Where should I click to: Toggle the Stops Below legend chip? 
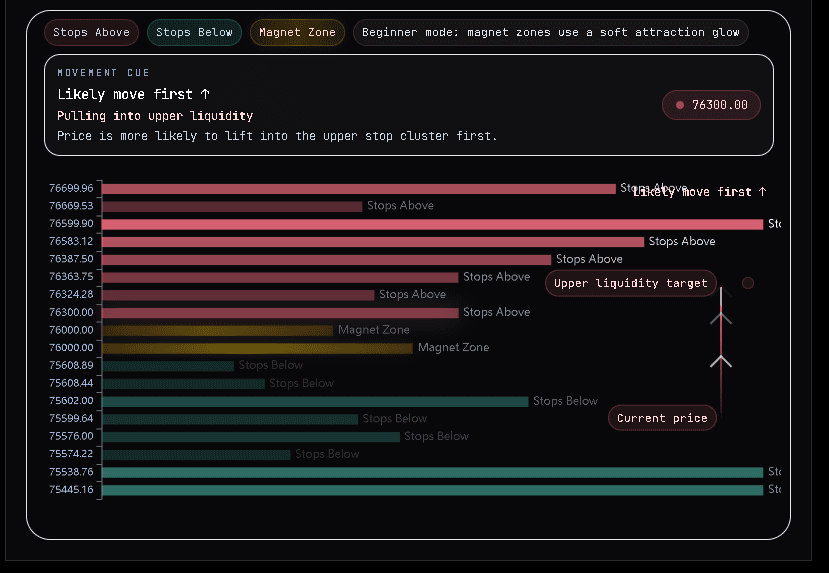tap(194, 32)
